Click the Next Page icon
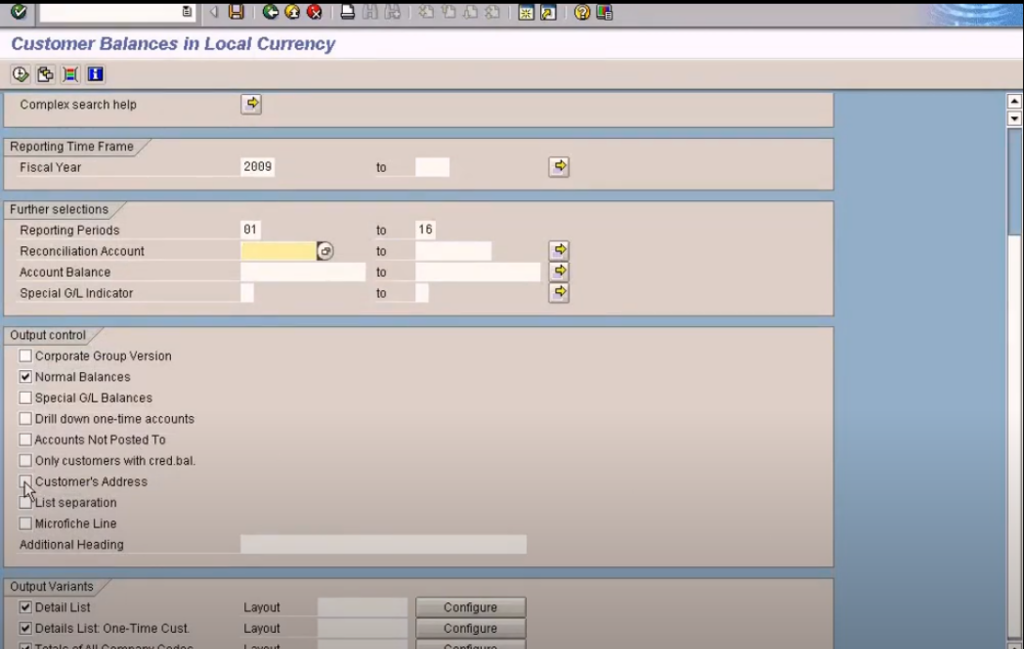This screenshot has height=649, width=1024. pos(470,12)
